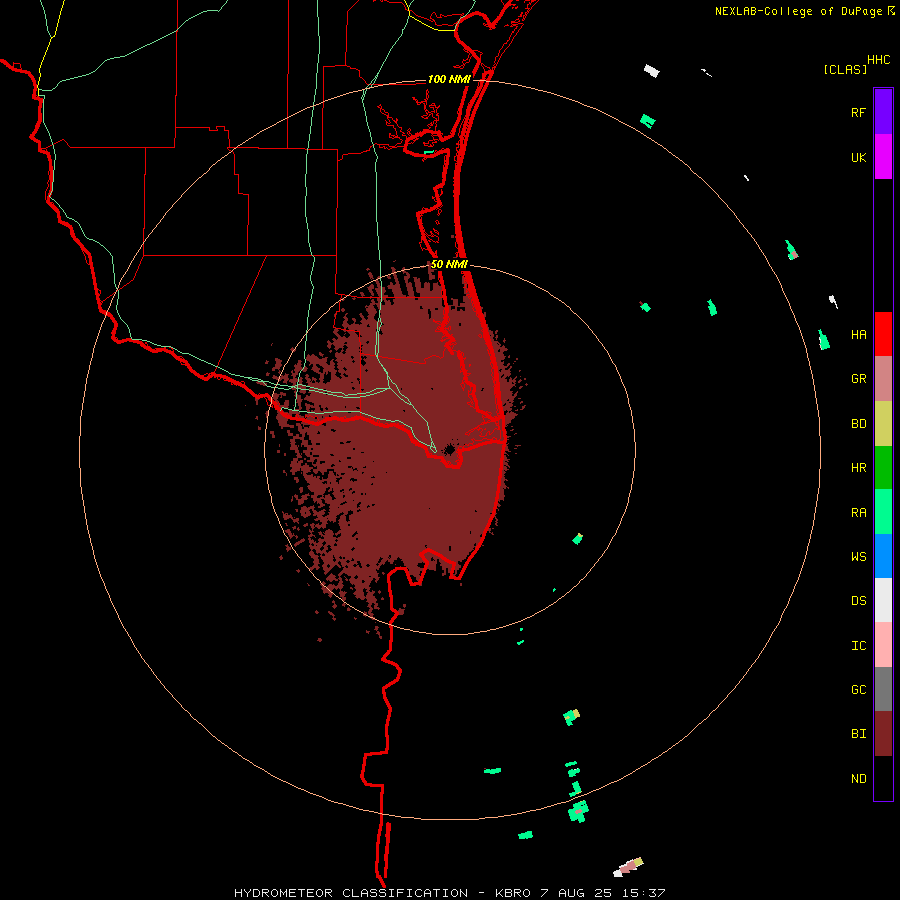The image size is (900, 900).
Task: Click the GR legend label
Action: point(858,379)
